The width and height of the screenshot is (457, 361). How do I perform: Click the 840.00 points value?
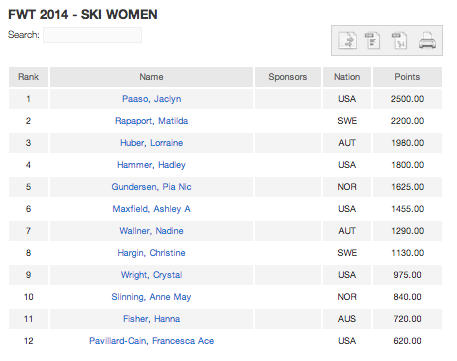point(407,297)
